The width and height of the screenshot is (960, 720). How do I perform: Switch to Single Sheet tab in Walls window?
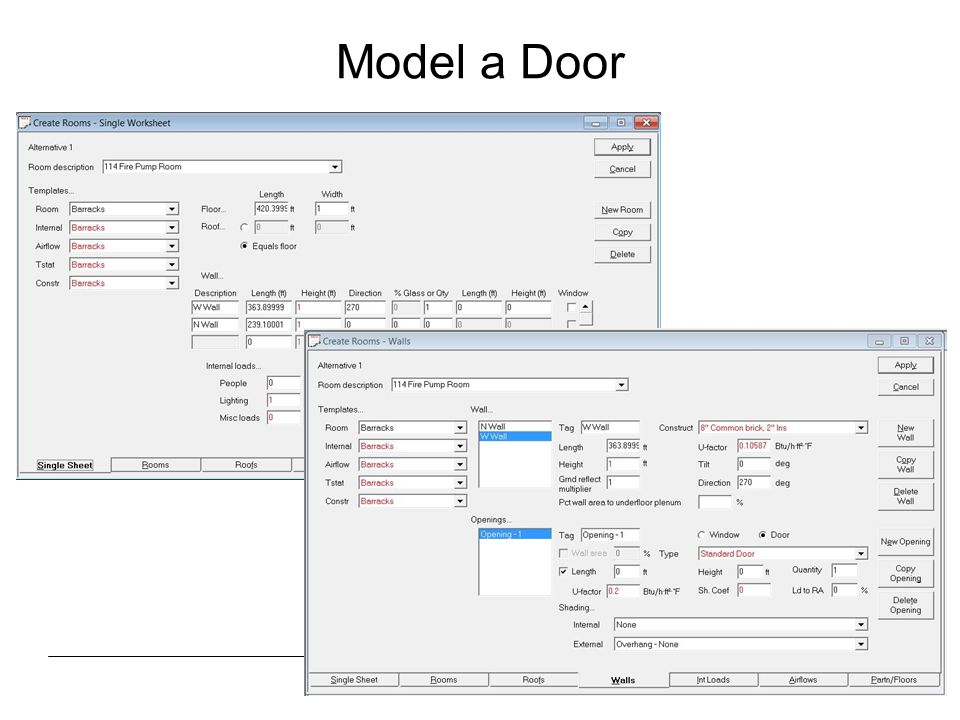coord(354,680)
